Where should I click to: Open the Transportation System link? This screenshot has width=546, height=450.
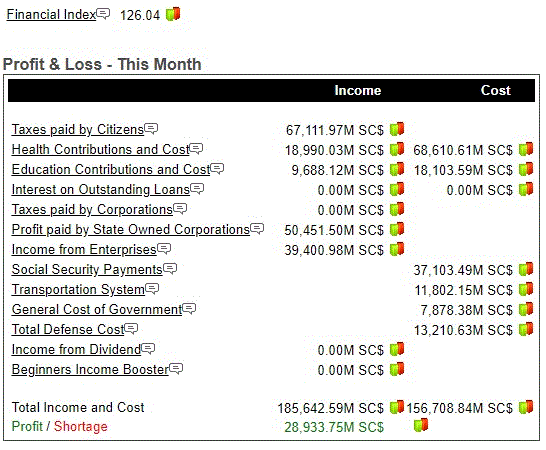[x=78, y=289]
